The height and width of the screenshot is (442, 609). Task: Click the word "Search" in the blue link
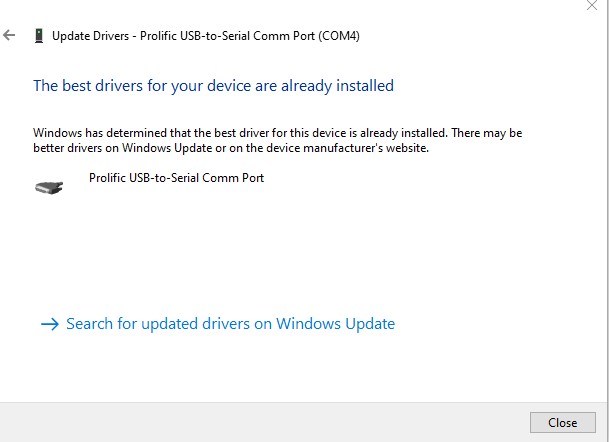coord(89,324)
